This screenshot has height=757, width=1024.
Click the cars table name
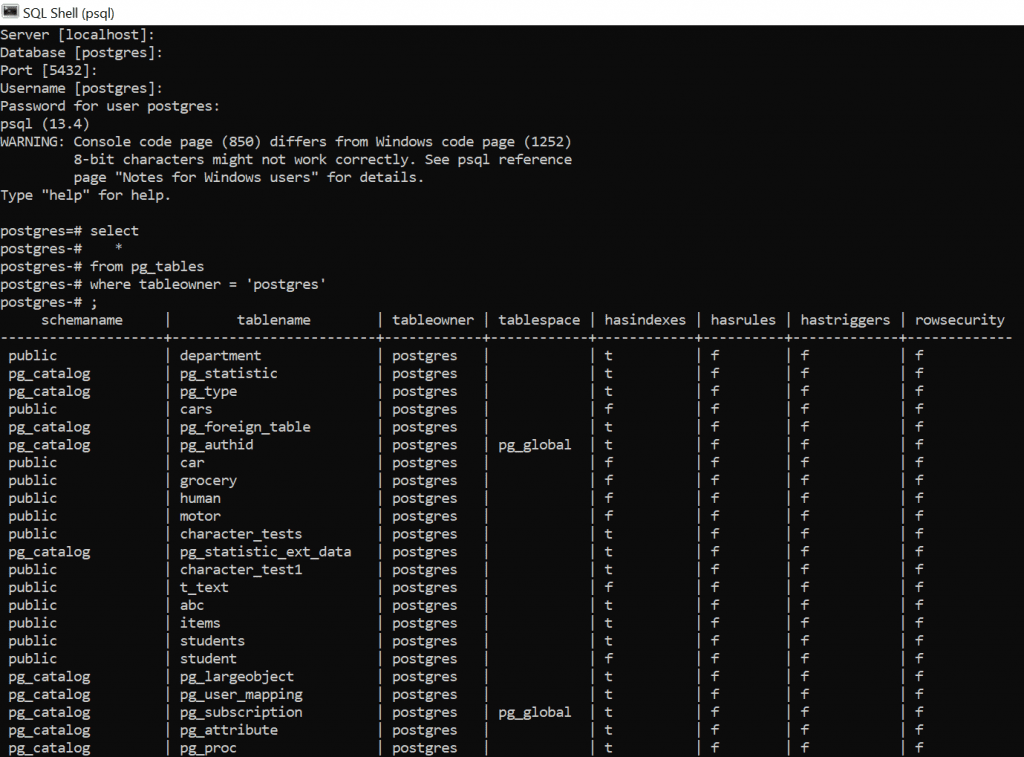196,409
